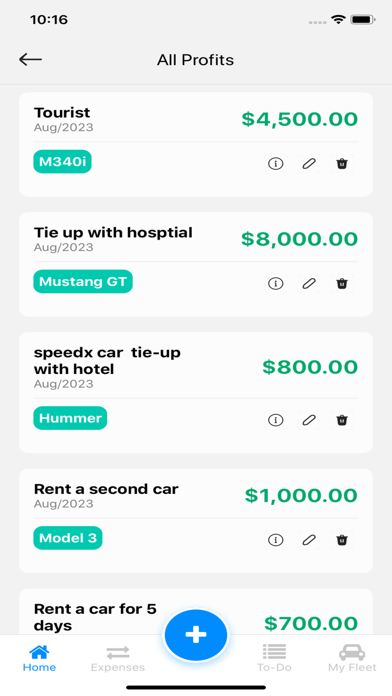The height and width of the screenshot is (696, 392).
Task: Open the Rent a car for 5 days card
Action: pos(196,612)
